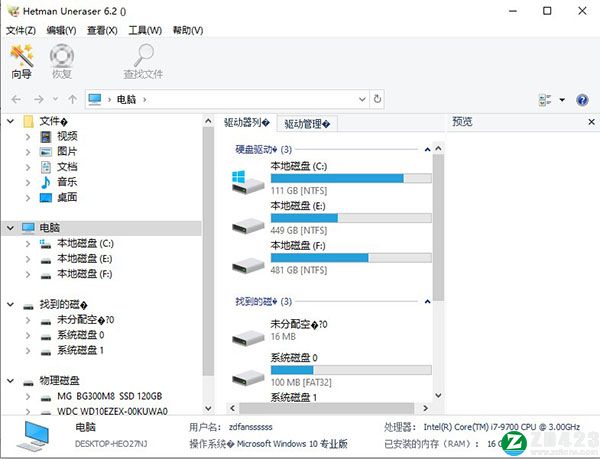Viewport: 600px width, 459px height.
Task: Go back with the left arrow
Action: click(x=16, y=99)
